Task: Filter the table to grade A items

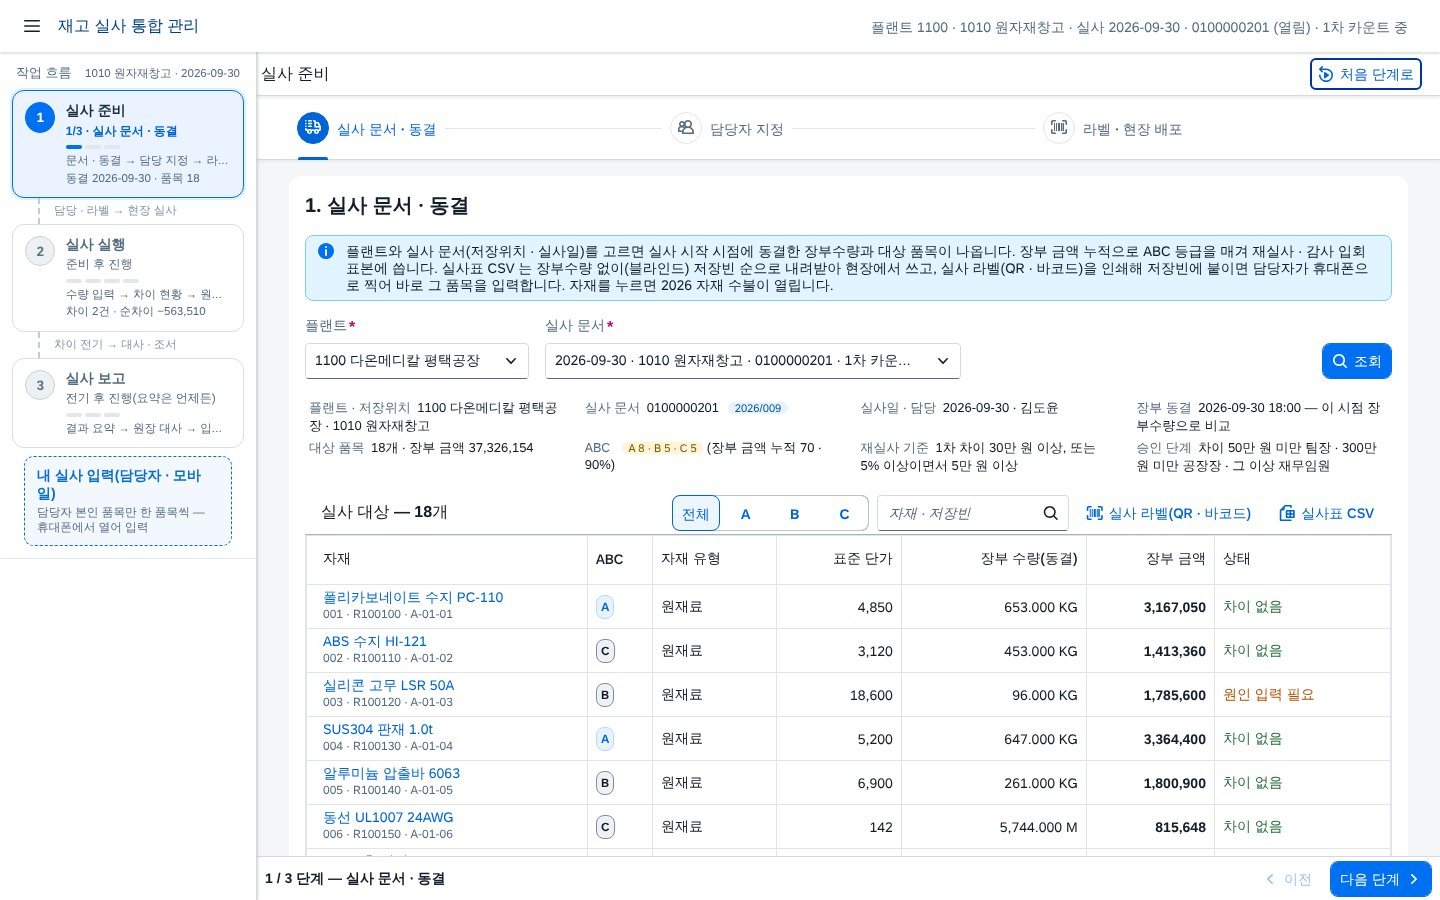Action: coord(745,513)
